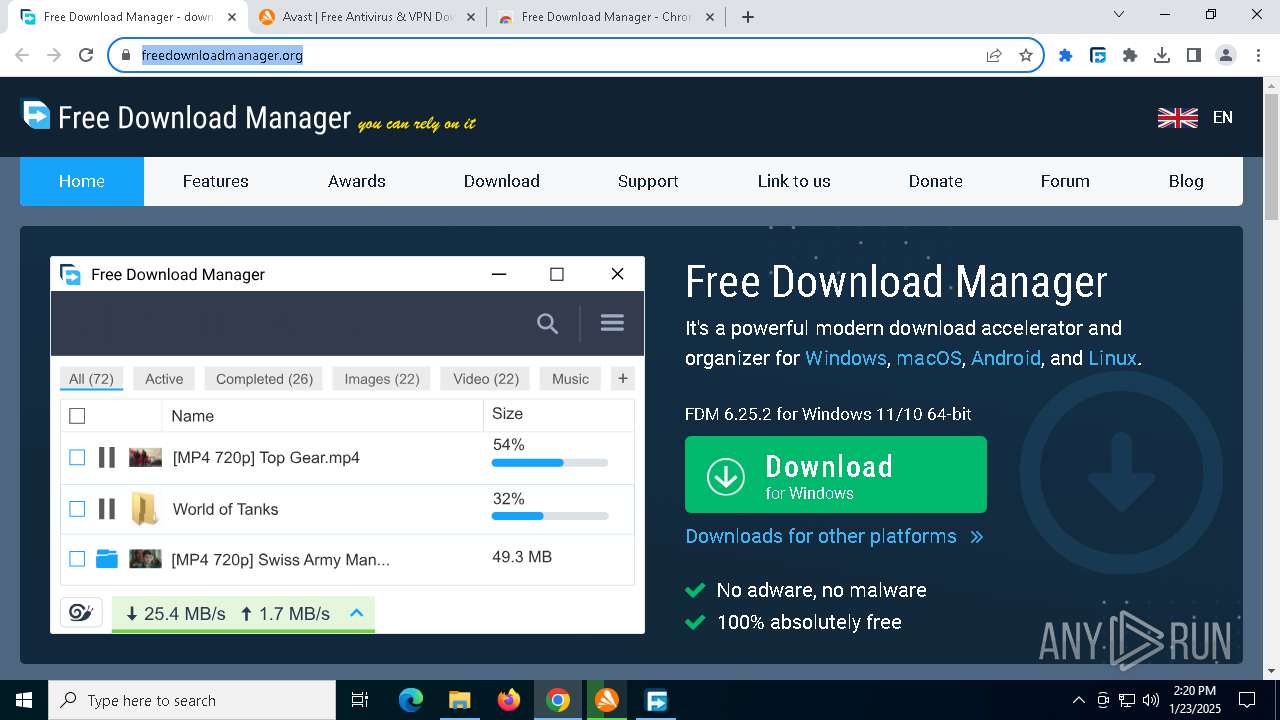Viewport: 1280px width, 720px height.
Task: Open the Chrome three-dot menu
Action: click(1258, 56)
